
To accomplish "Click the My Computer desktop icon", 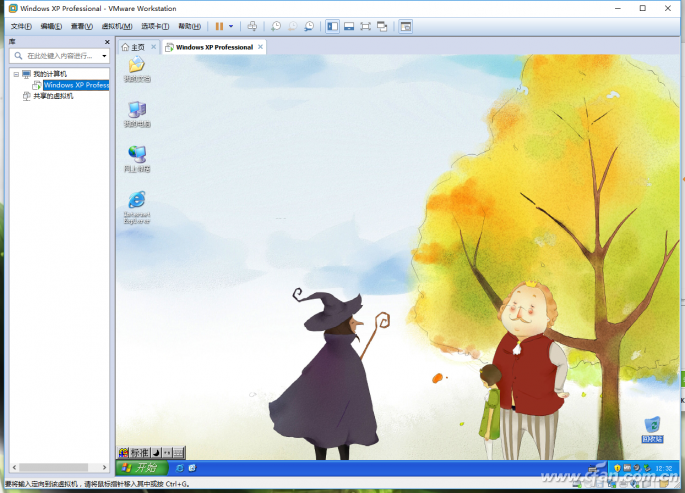I will tap(137, 114).
